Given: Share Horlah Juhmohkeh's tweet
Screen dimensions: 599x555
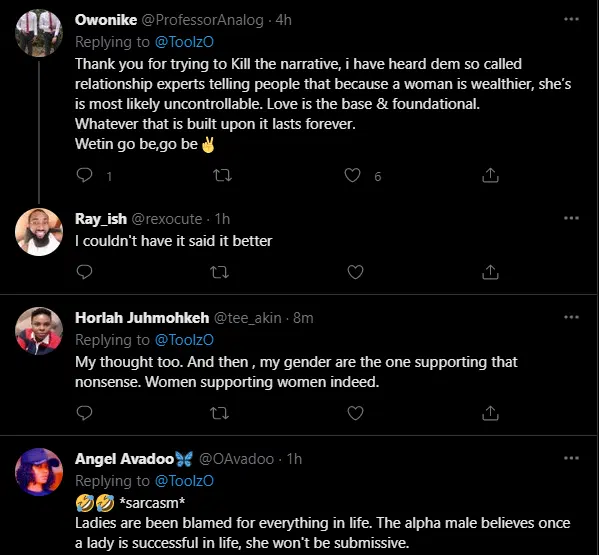Looking at the screenshot, I should tap(491, 413).
